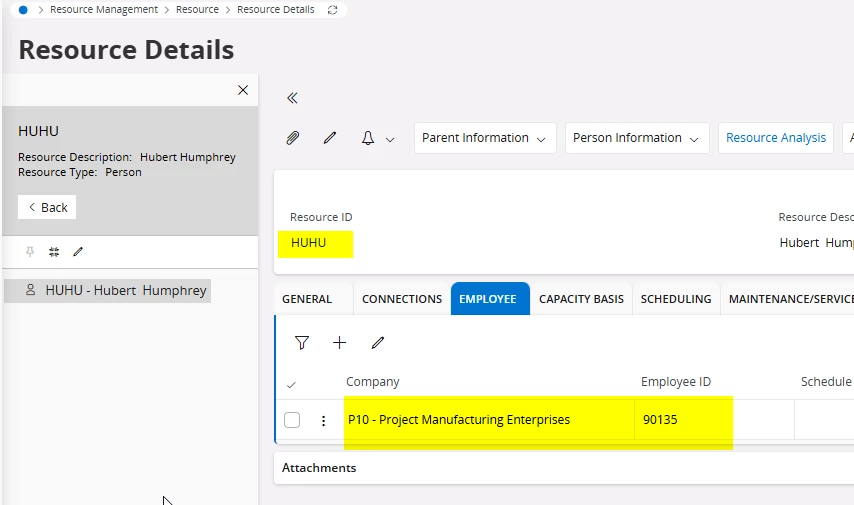Switch to the Capacity Basis tab
This screenshot has height=505, width=854.
click(x=581, y=299)
